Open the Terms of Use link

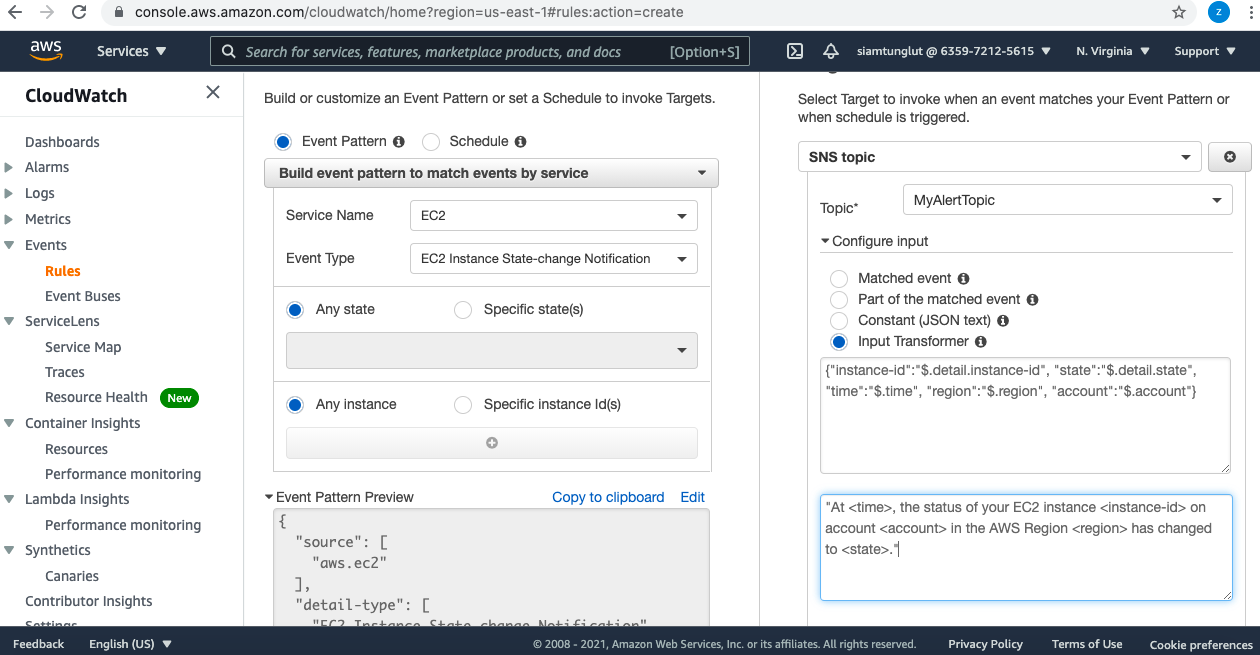(1087, 644)
